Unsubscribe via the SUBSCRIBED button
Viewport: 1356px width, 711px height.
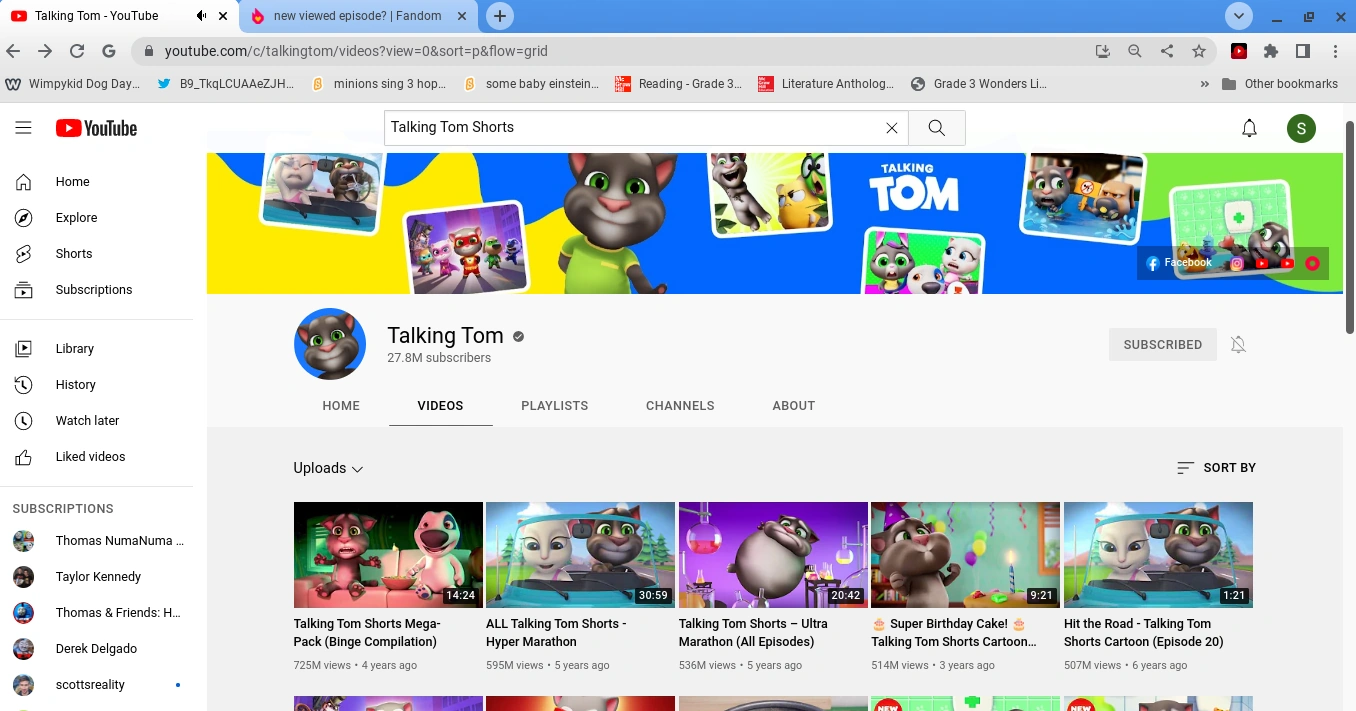1162,344
